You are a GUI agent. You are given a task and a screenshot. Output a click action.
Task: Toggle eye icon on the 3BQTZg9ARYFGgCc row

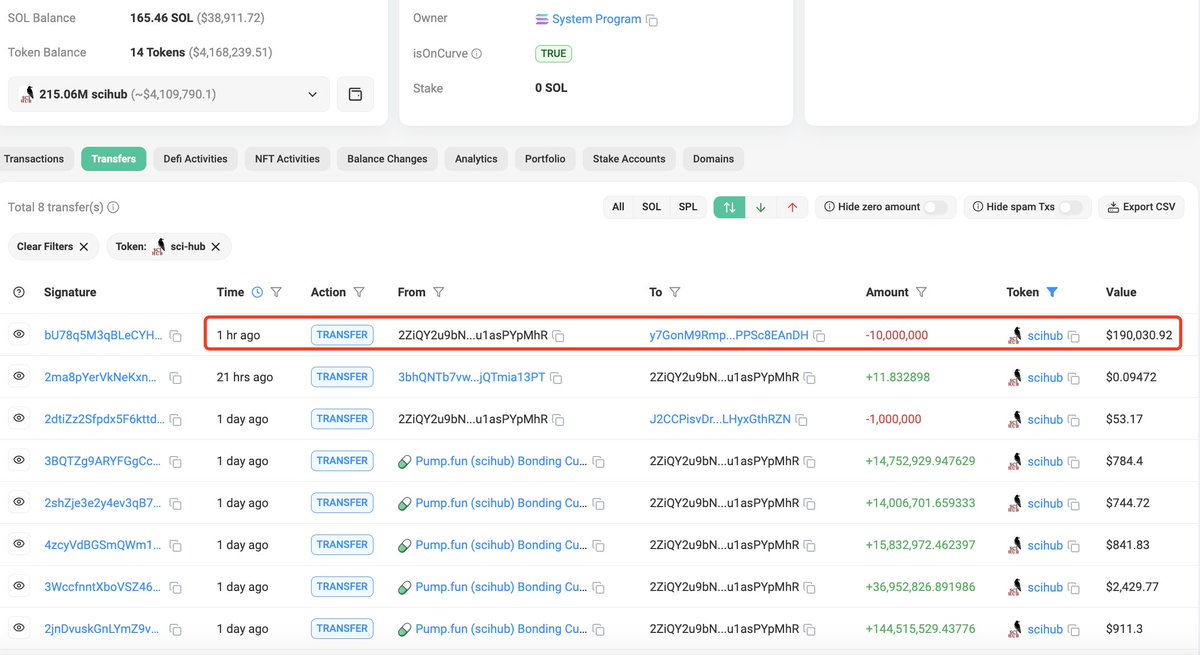click(18, 461)
